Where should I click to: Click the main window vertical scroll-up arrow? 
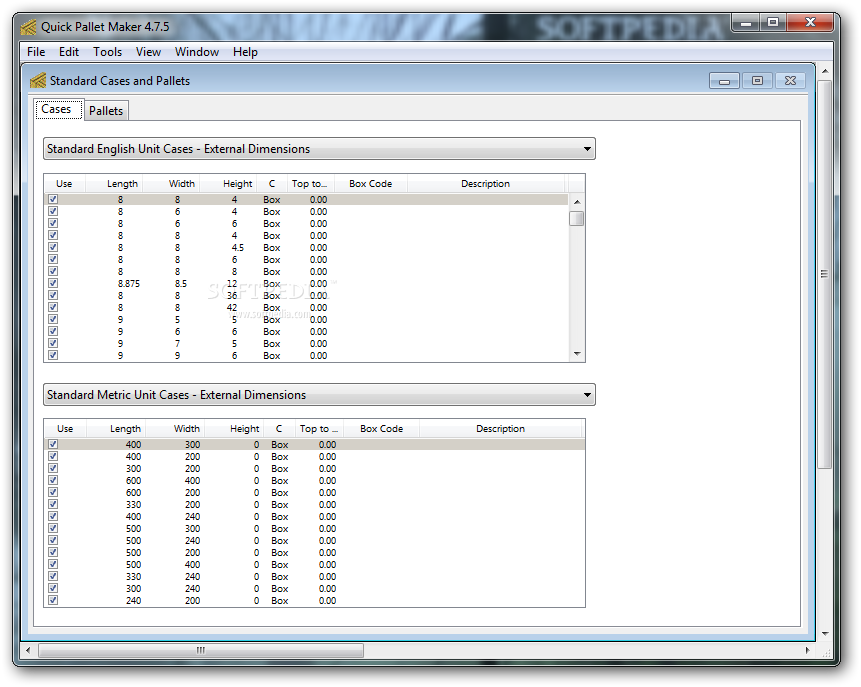point(825,71)
